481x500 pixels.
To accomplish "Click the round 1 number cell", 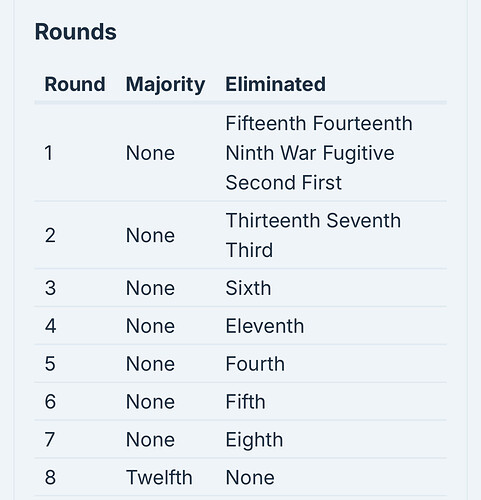I will (x=49, y=153).
